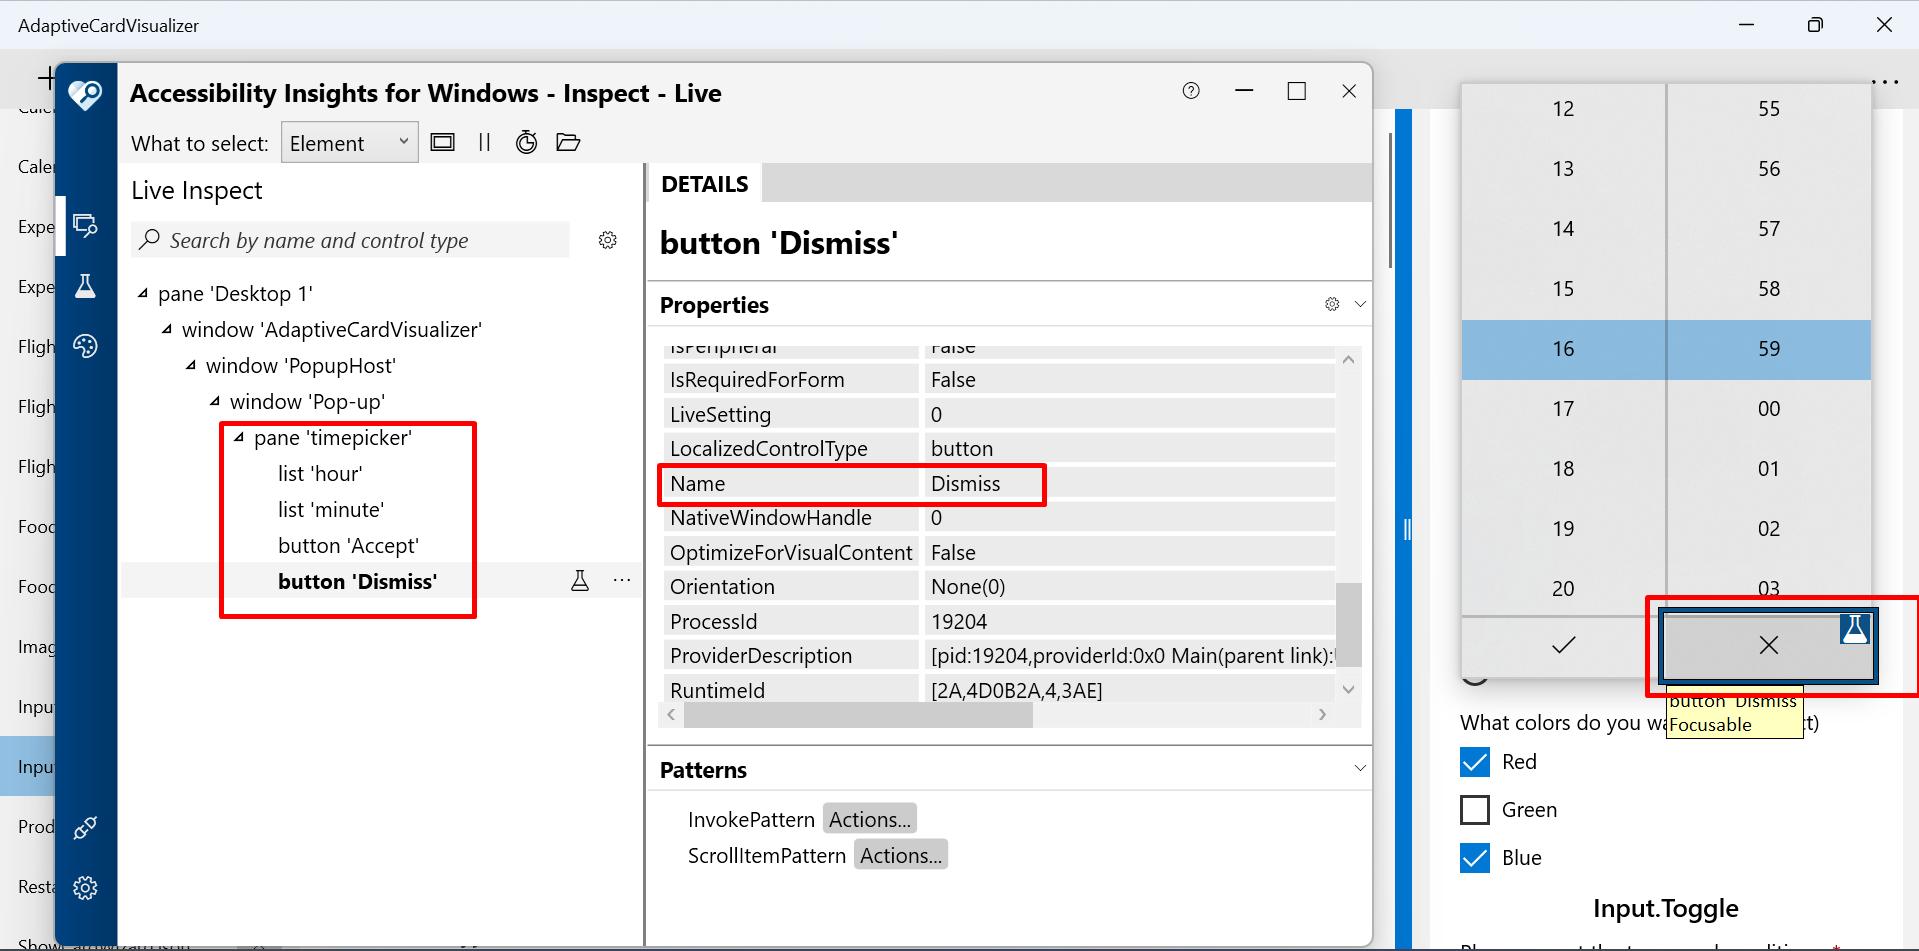
Task: Open the color contrast analyzer palette icon
Action: point(85,346)
